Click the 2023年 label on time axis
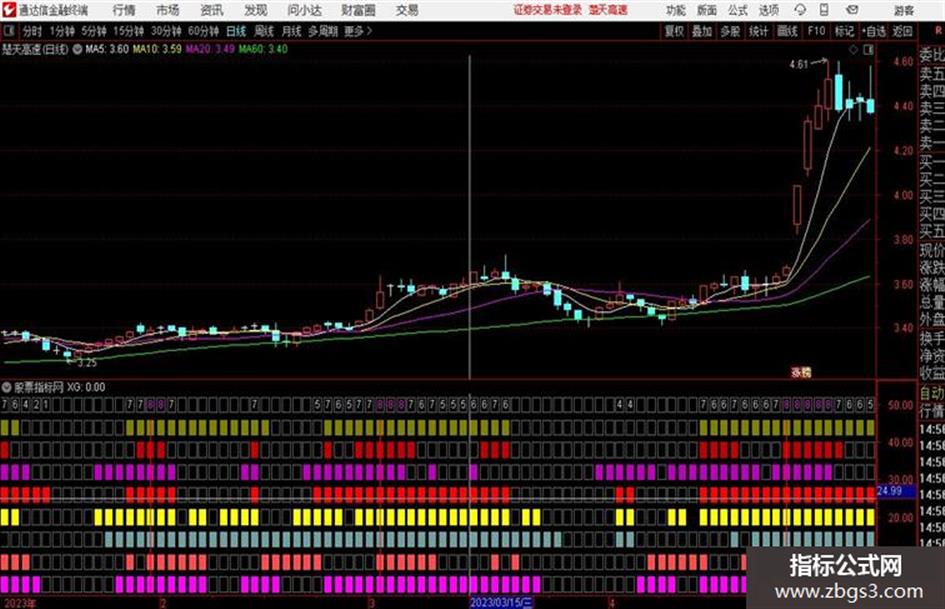The height and width of the screenshot is (609, 945). [19, 604]
